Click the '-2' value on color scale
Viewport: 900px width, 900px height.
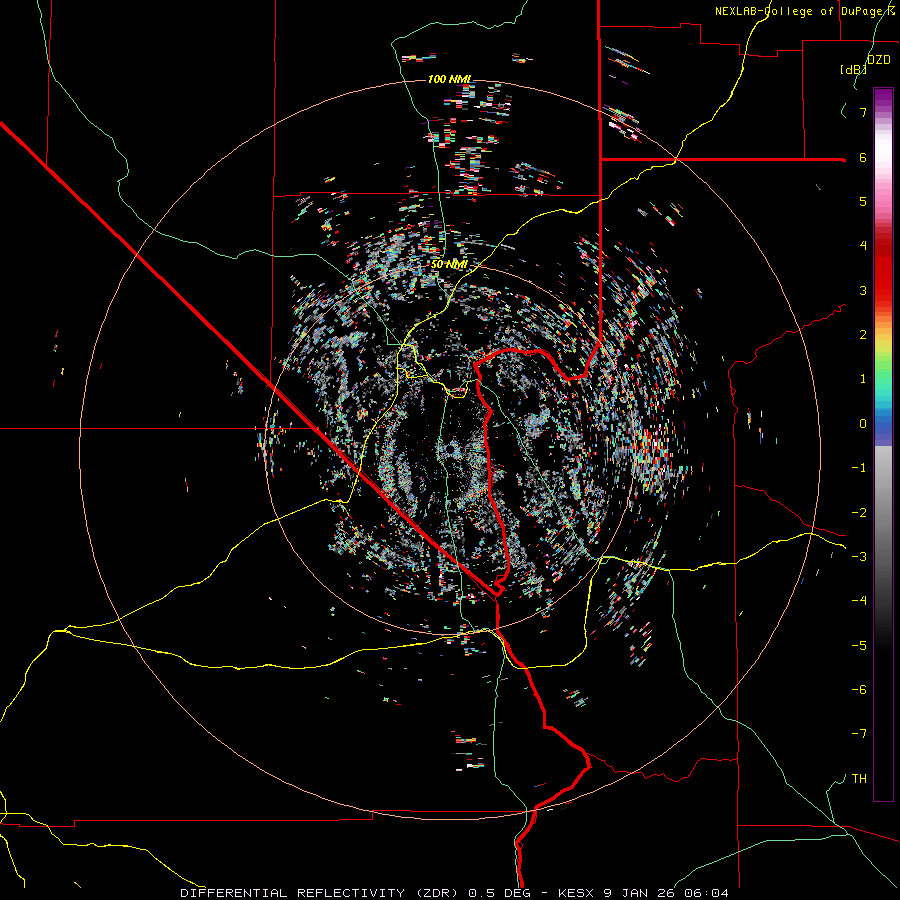coord(859,512)
